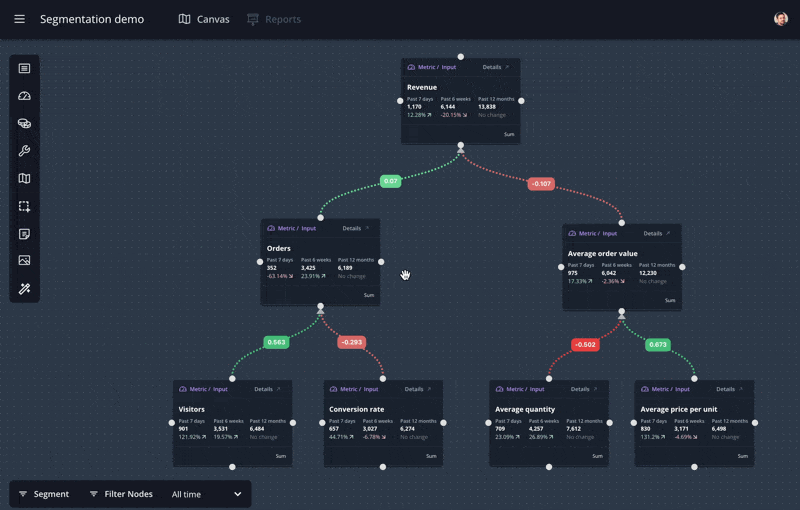Click the 0.563 correlation badge
The image size is (800, 510).
click(277, 342)
